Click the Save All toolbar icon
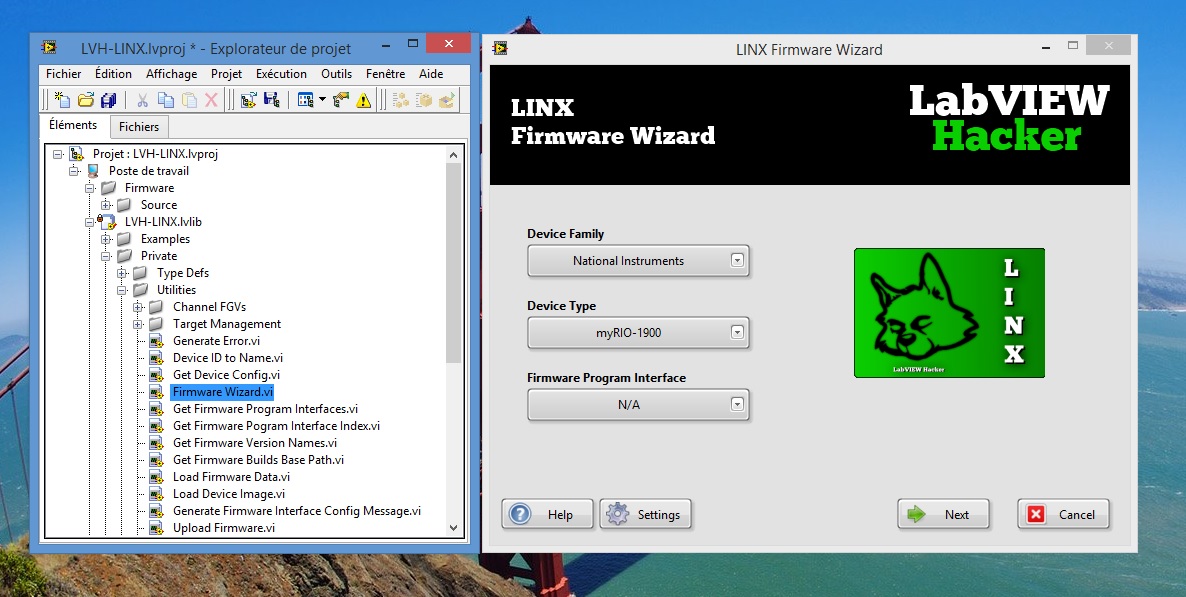 click(x=109, y=99)
